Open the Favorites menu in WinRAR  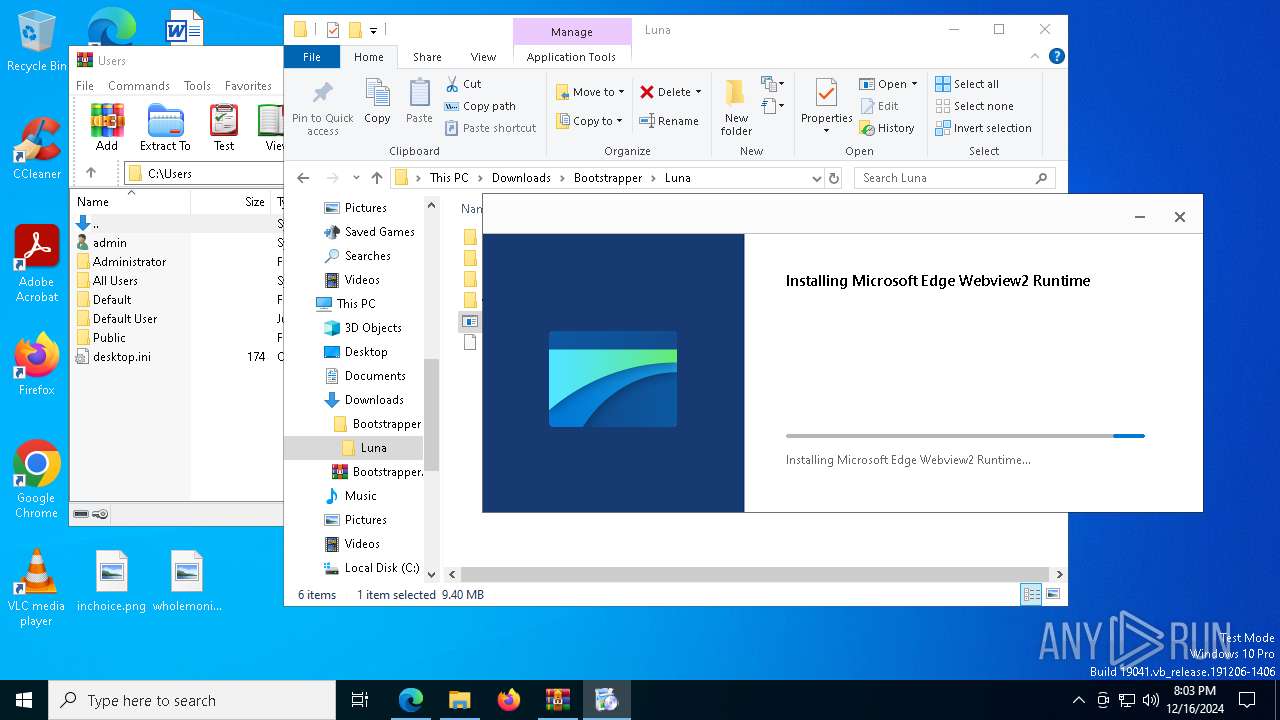pos(248,86)
